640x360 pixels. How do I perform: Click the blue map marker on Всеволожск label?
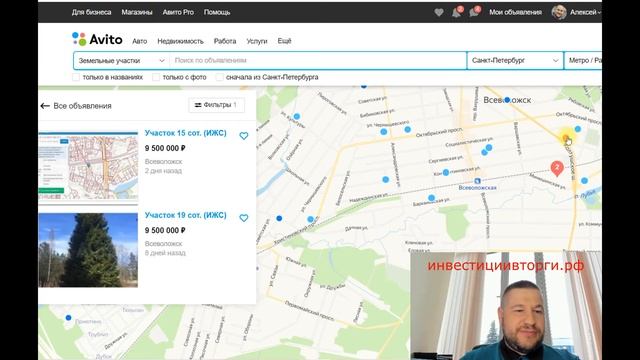(x=507, y=100)
